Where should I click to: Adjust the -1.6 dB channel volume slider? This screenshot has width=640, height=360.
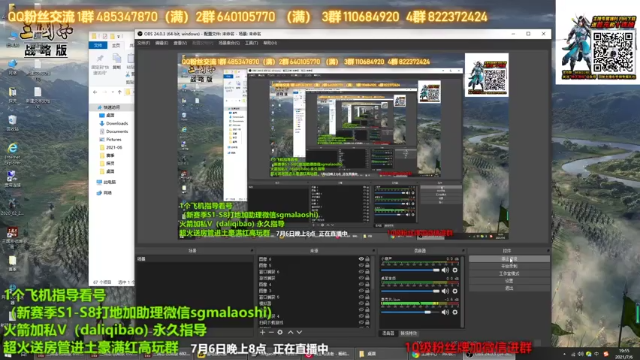410,312
